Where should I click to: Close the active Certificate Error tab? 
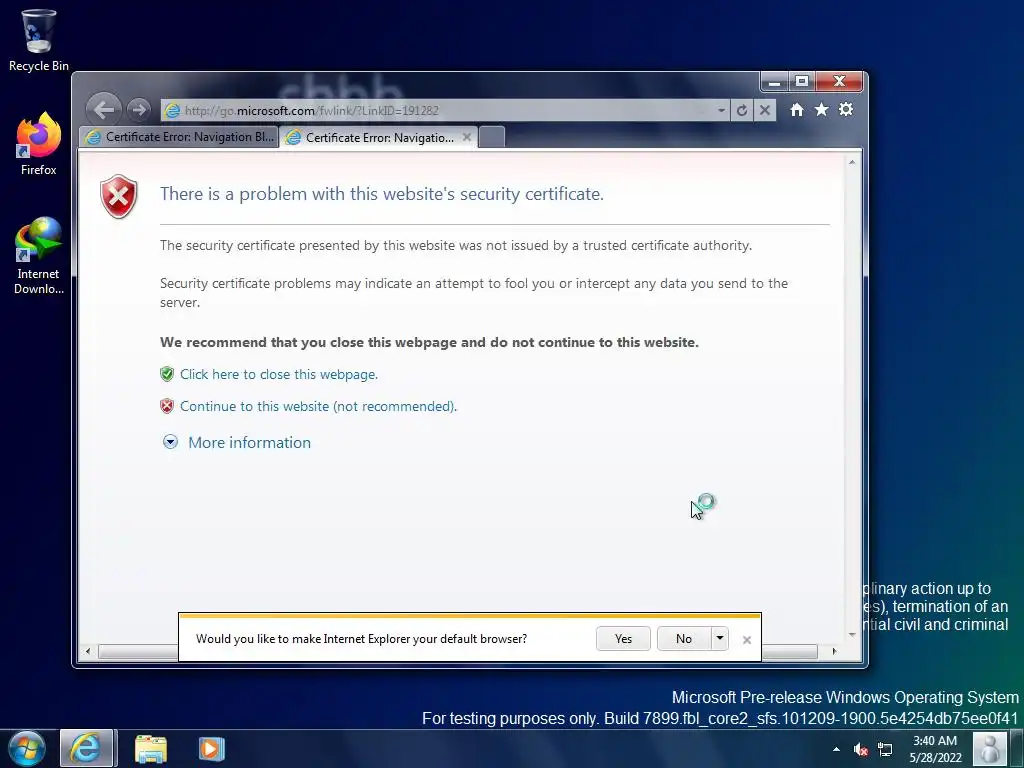(x=466, y=137)
